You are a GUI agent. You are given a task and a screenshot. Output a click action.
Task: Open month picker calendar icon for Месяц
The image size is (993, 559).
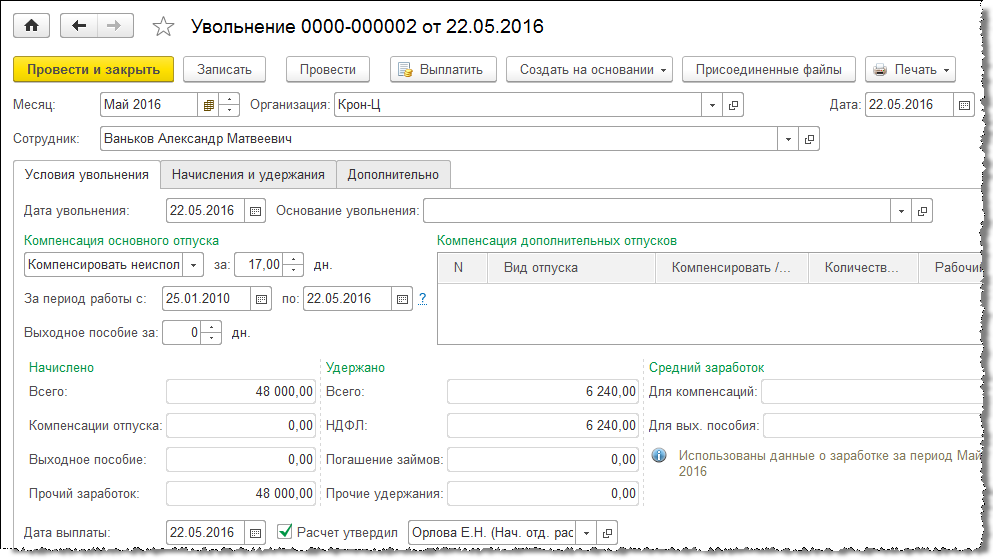pyautogui.click(x=208, y=105)
